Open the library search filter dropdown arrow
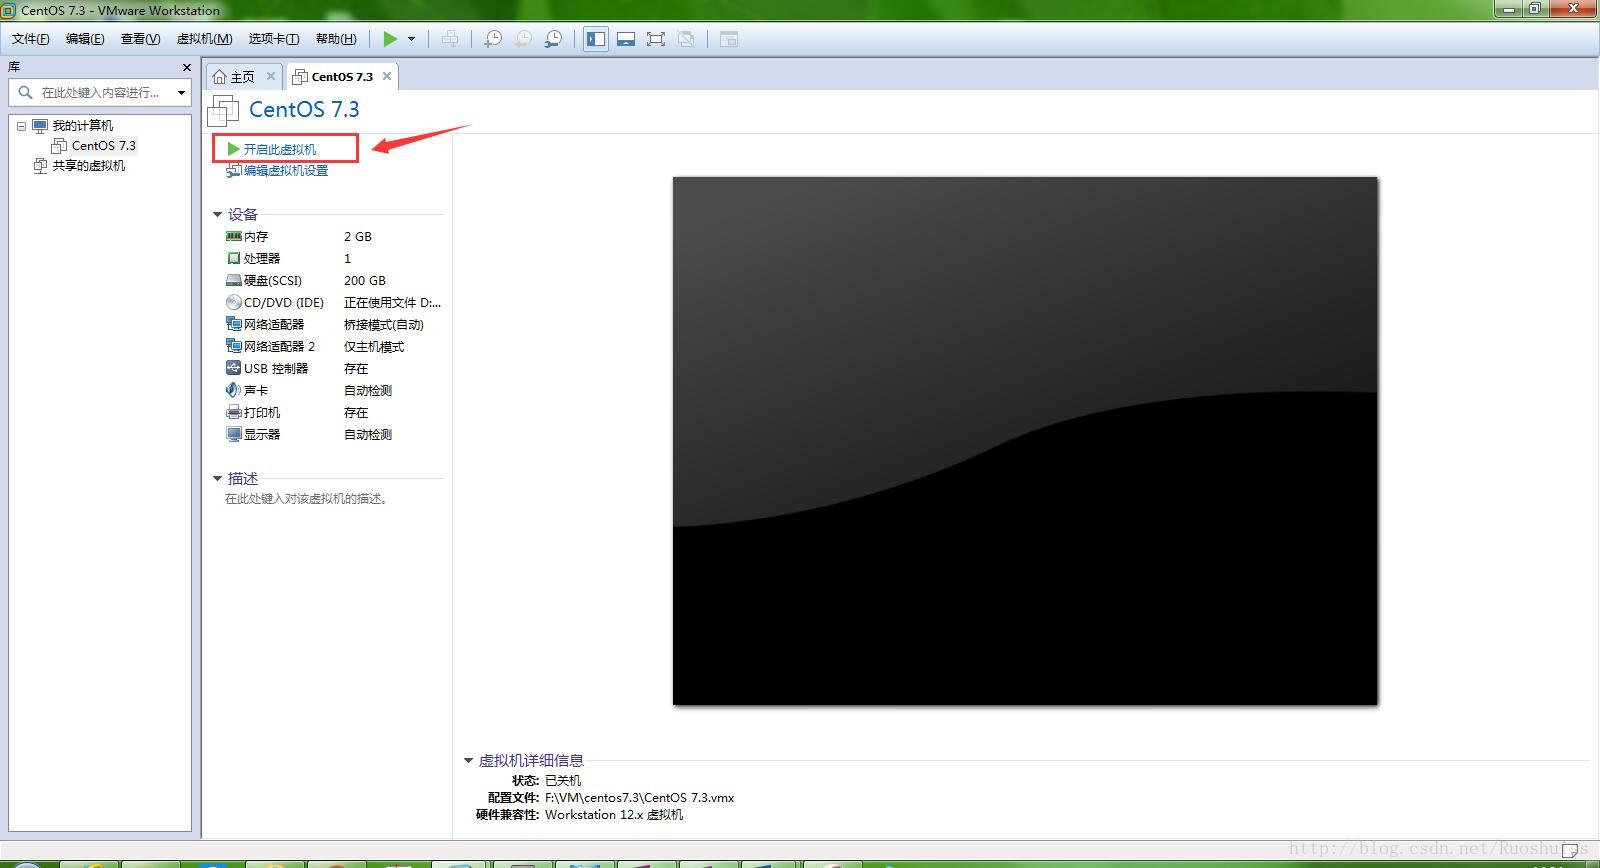Image resolution: width=1600 pixels, height=868 pixels. point(181,92)
